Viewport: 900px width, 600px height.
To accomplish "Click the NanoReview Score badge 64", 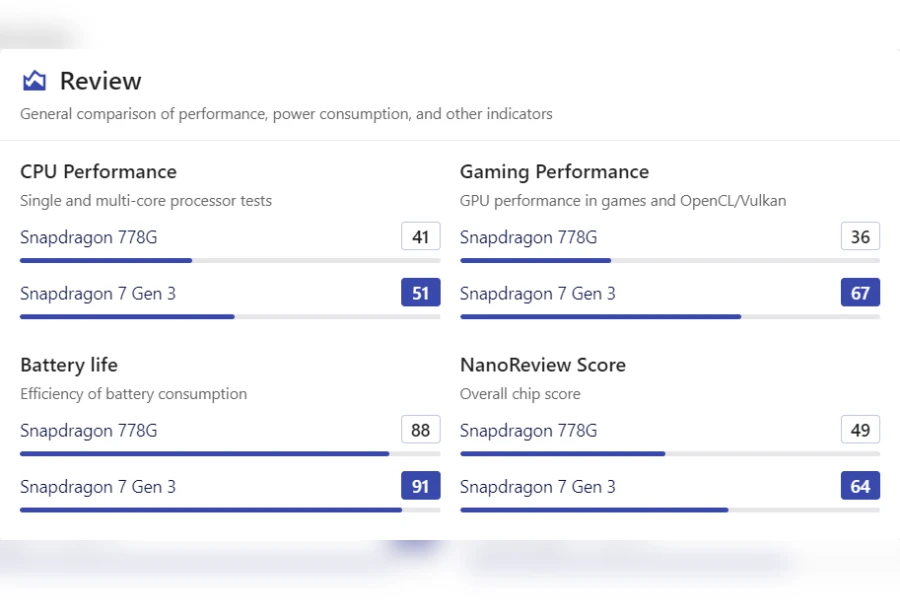I will point(860,487).
